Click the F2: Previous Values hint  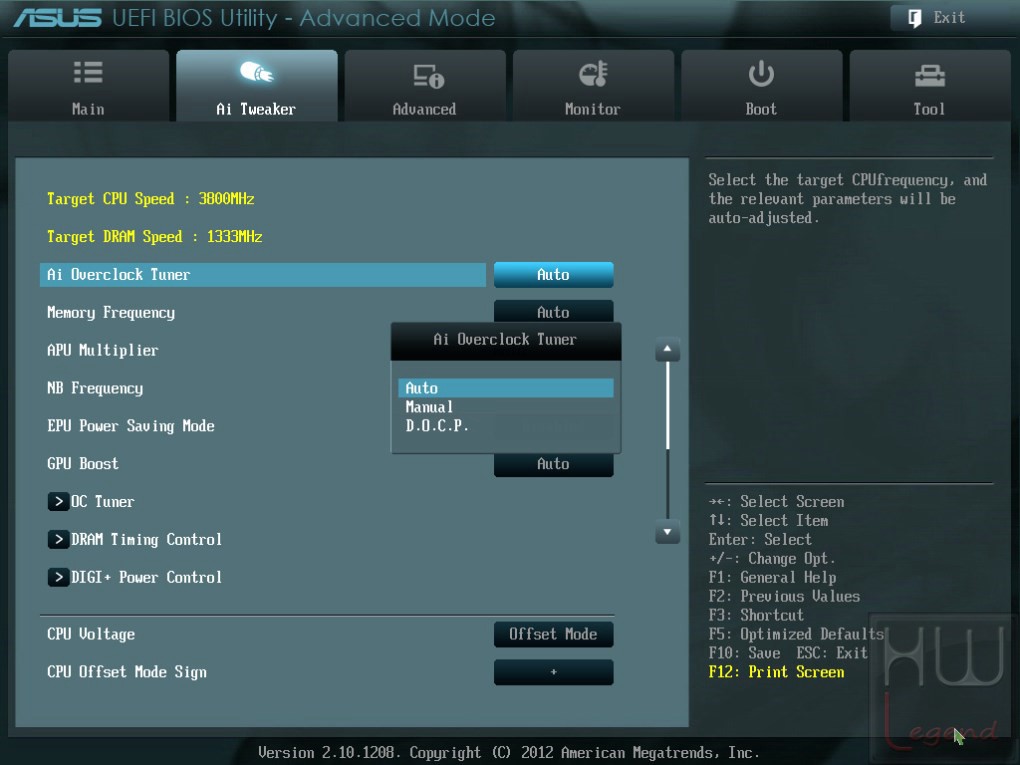tap(784, 597)
